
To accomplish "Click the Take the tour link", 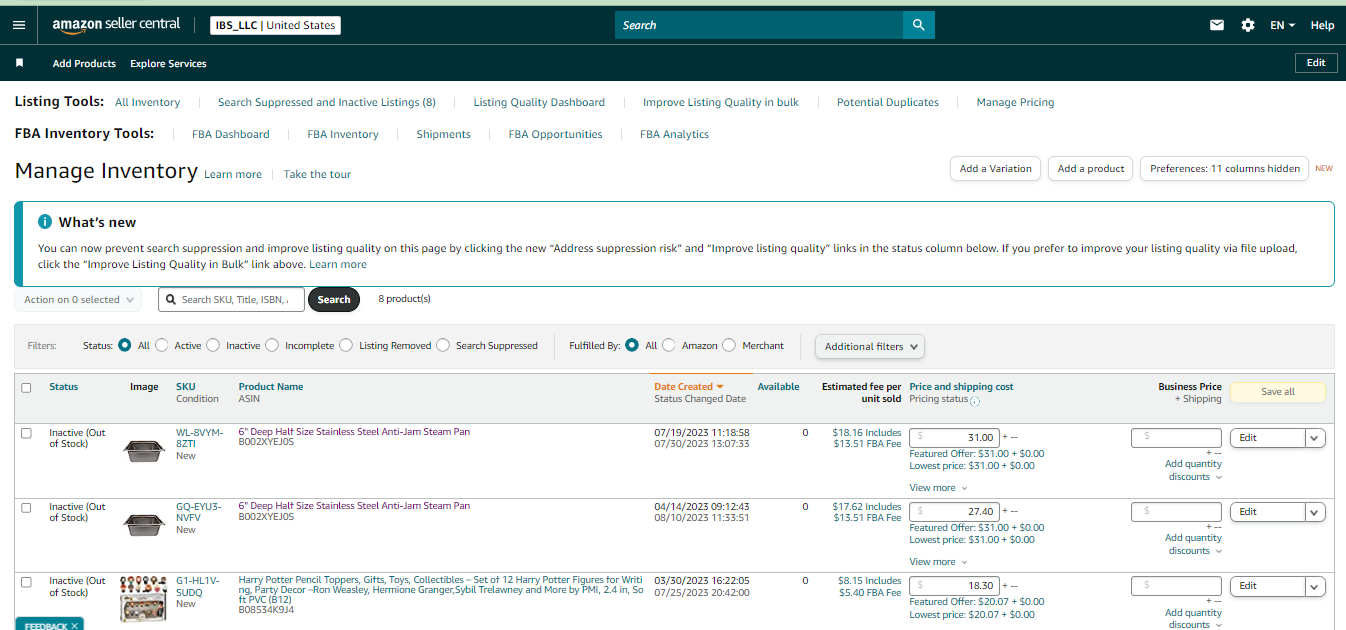I will pos(317,174).
